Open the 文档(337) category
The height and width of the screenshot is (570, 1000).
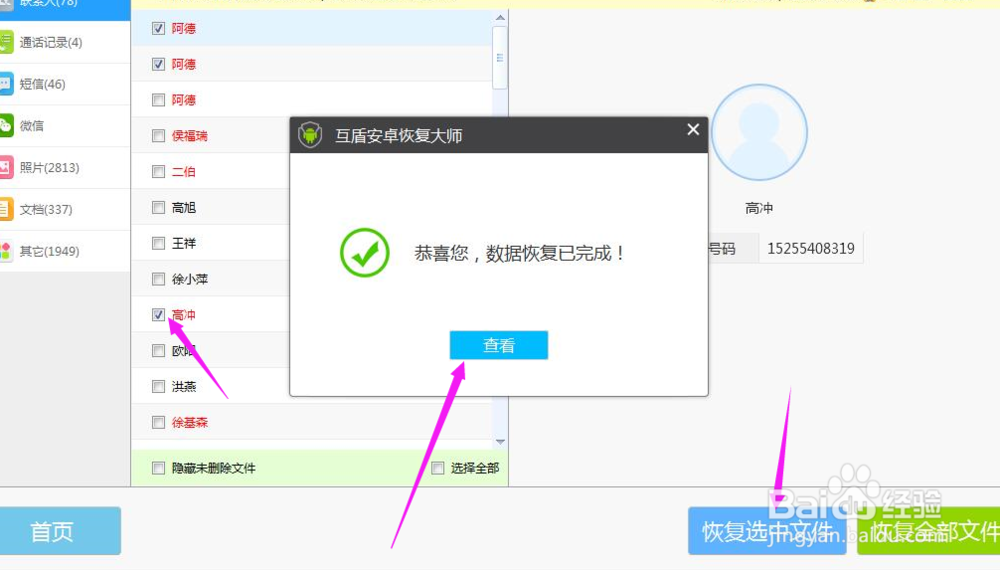64,209
